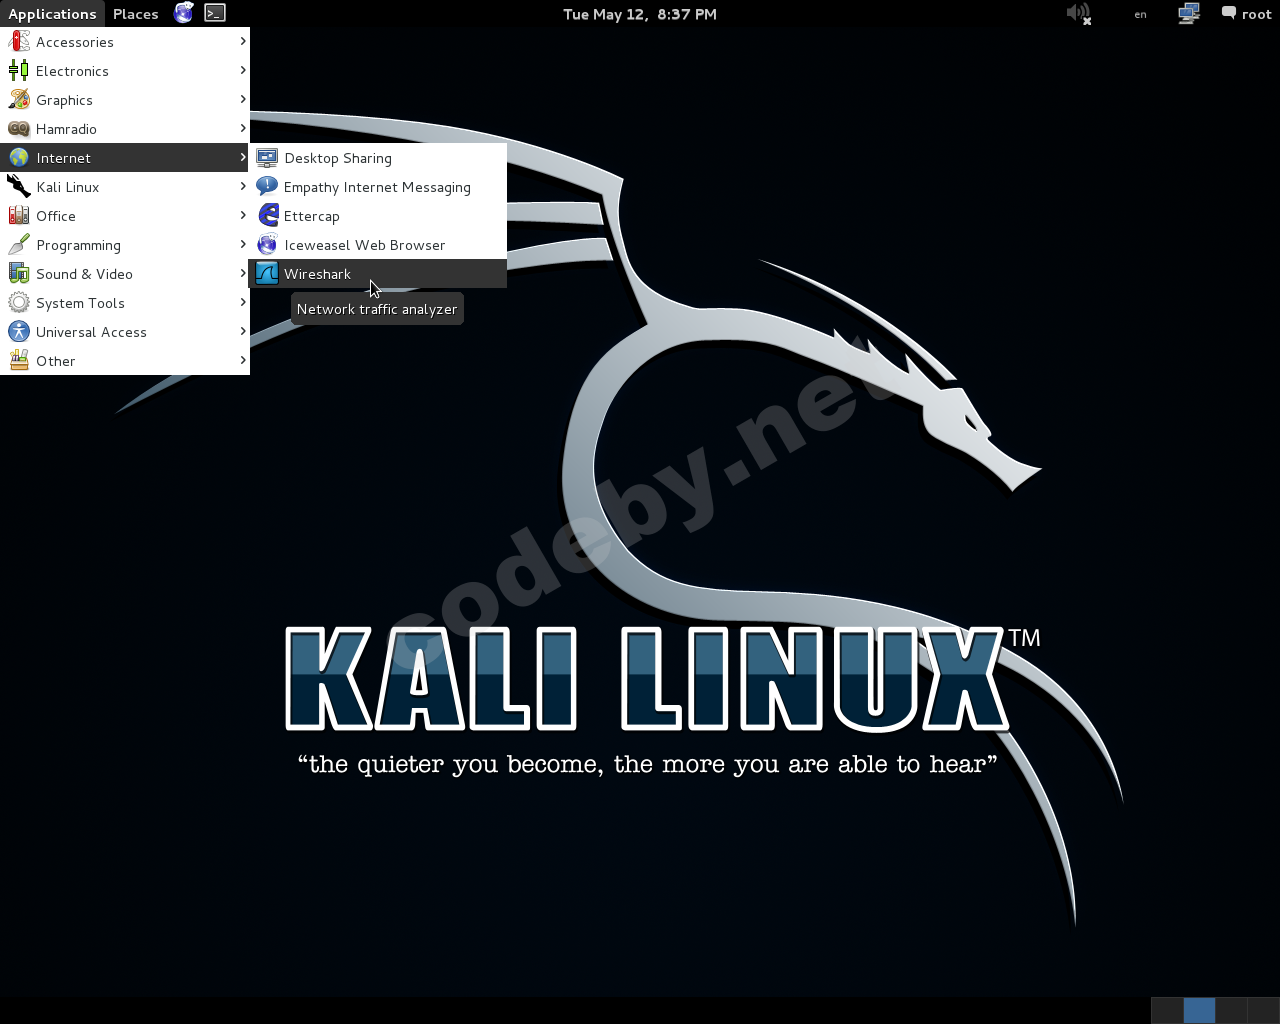Click the Kali Linux menu category icon
1280x1024 pixels.
(19, 187)
